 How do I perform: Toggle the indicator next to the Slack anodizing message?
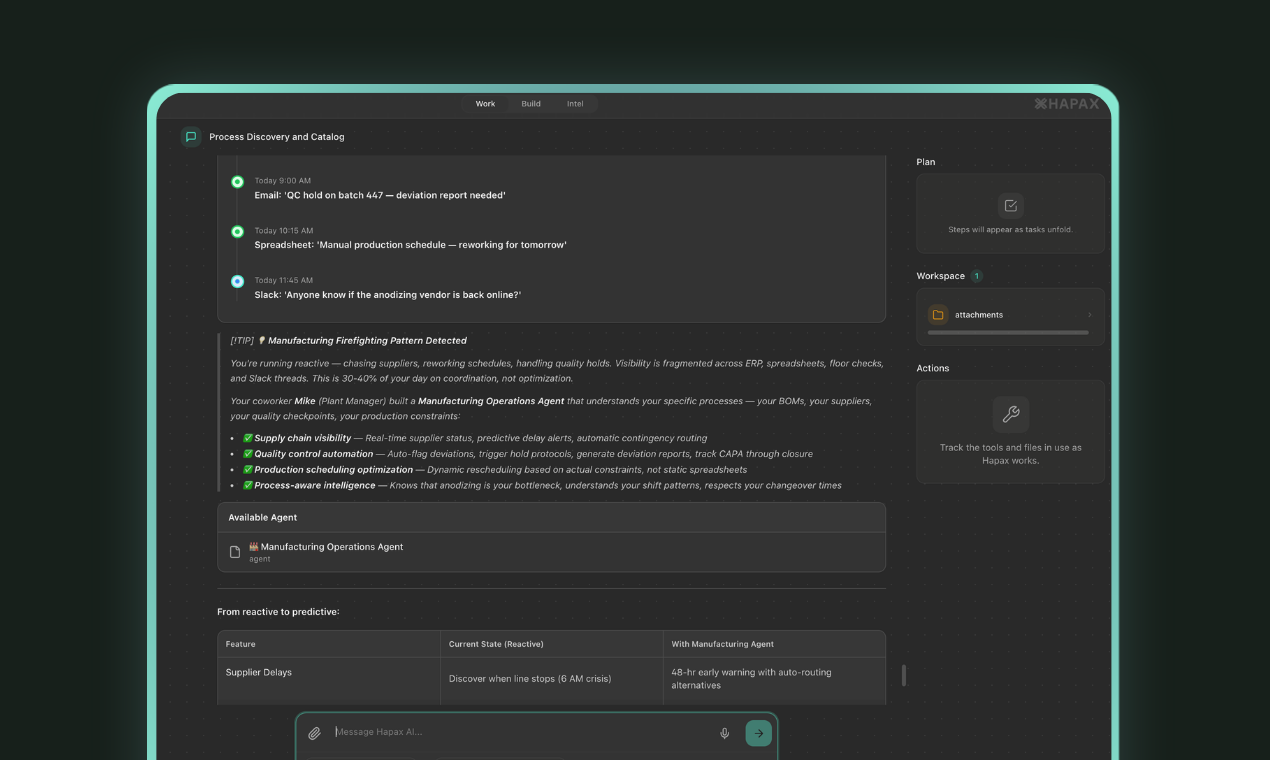click(237, 281)
